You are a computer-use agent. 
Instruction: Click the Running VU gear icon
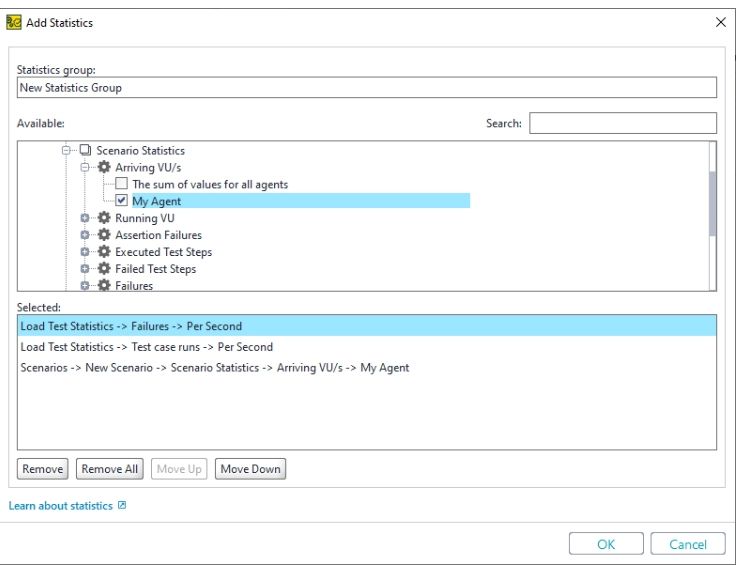(104, 218)
